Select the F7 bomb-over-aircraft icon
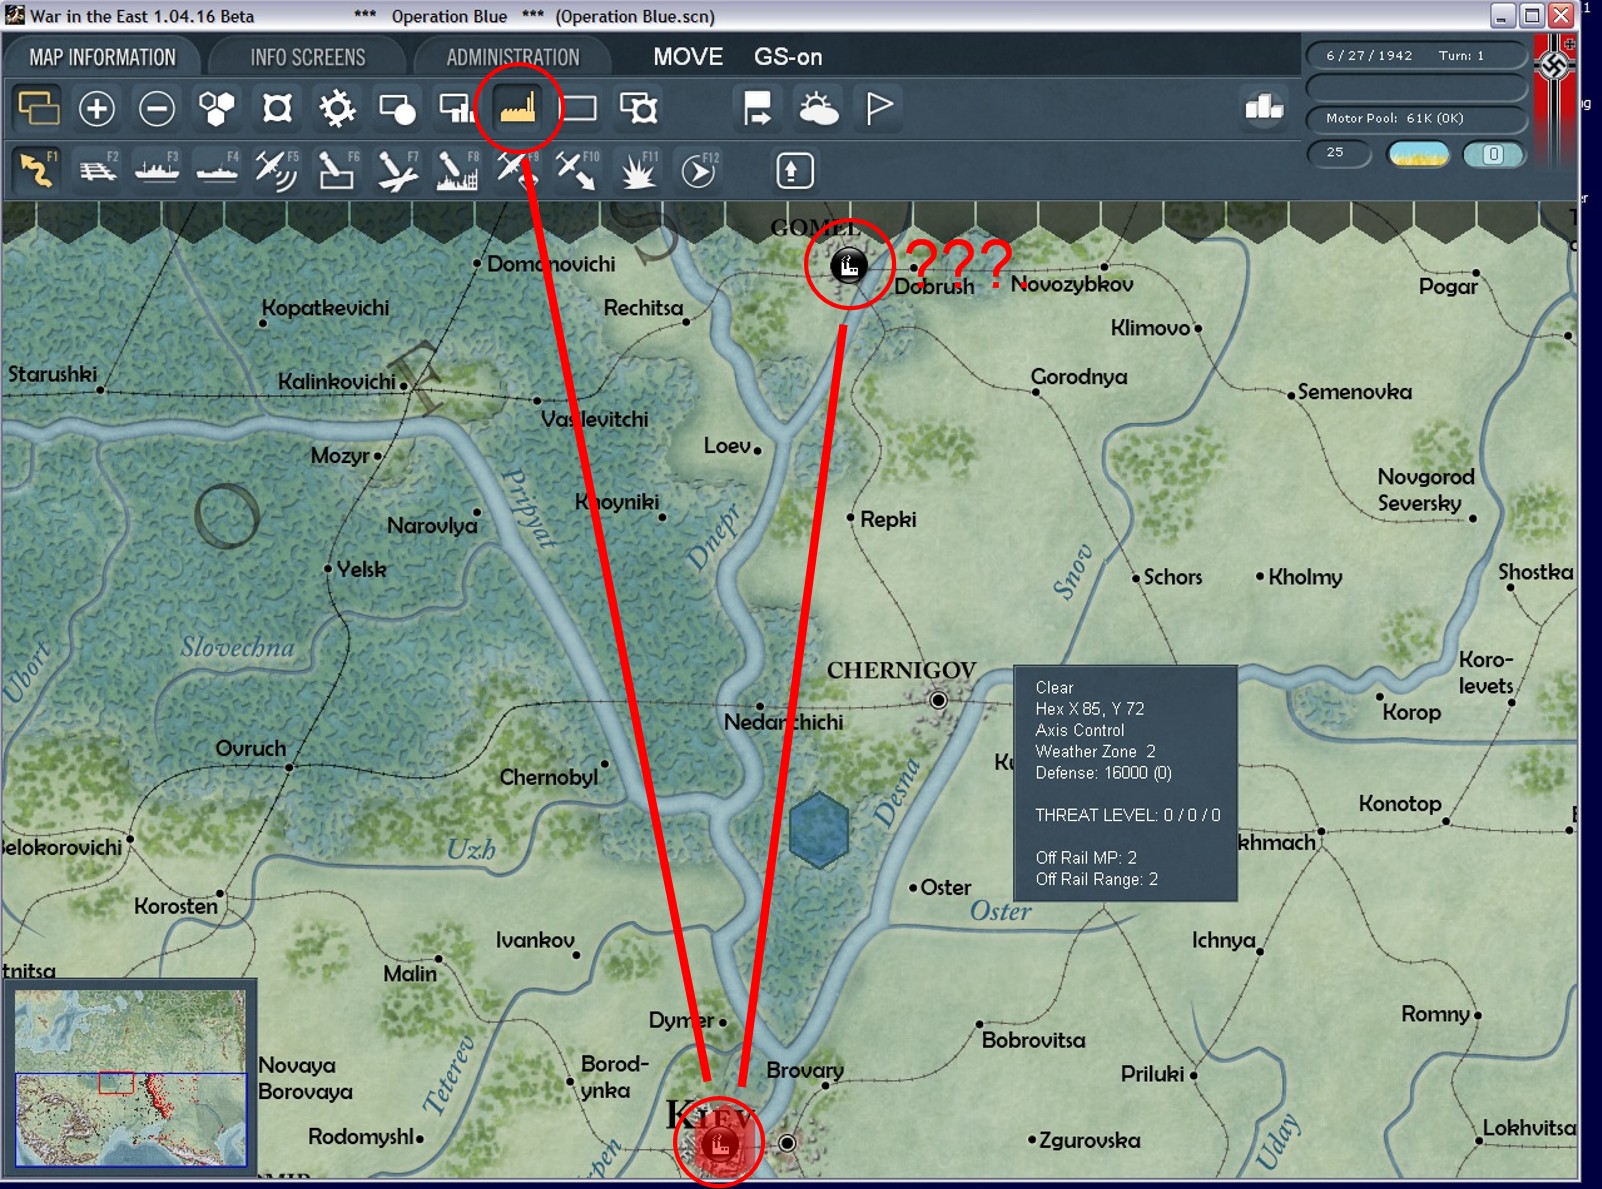 point(397,170)
